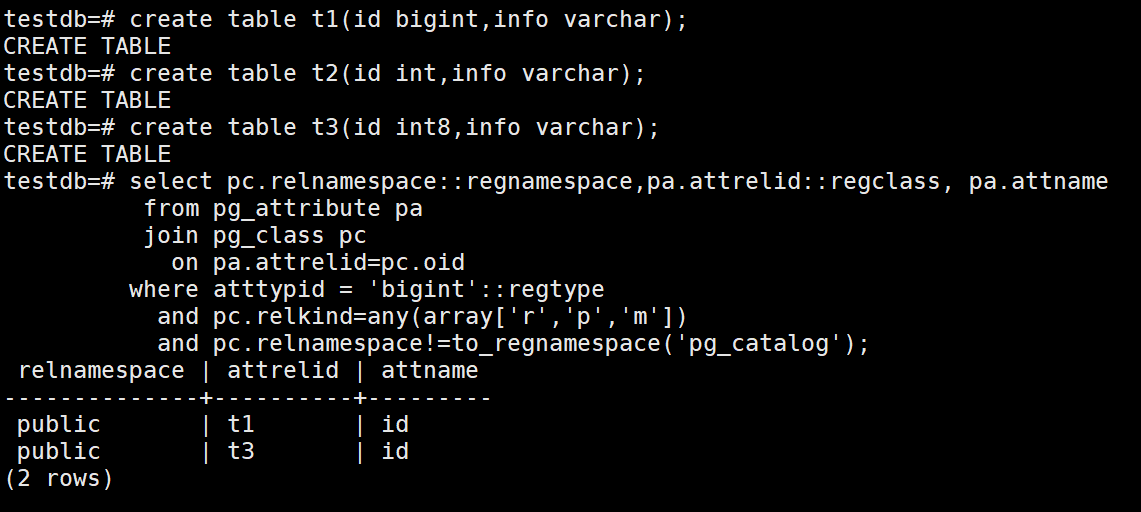Click the '(2 rows)' result count line
1141x512 pixels.
pyautogui.click(x=59, y=478)
